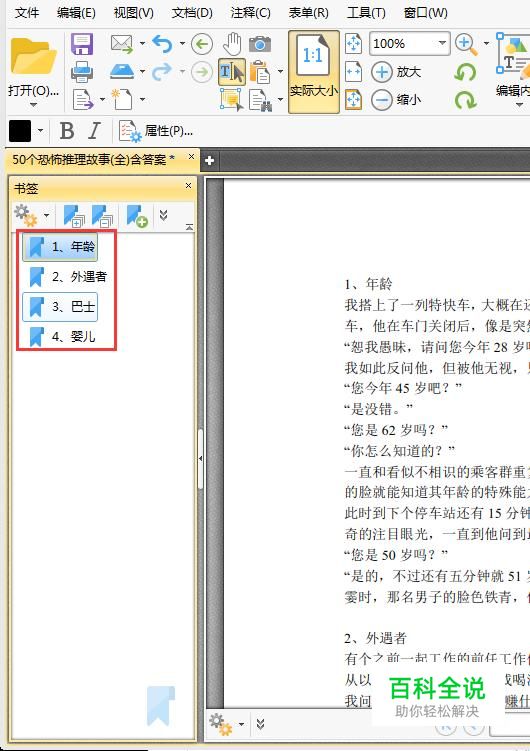This screenshot has width=530, height=751.
Task: Open the 表单(R) menu
Action: (x=308, y=12)
